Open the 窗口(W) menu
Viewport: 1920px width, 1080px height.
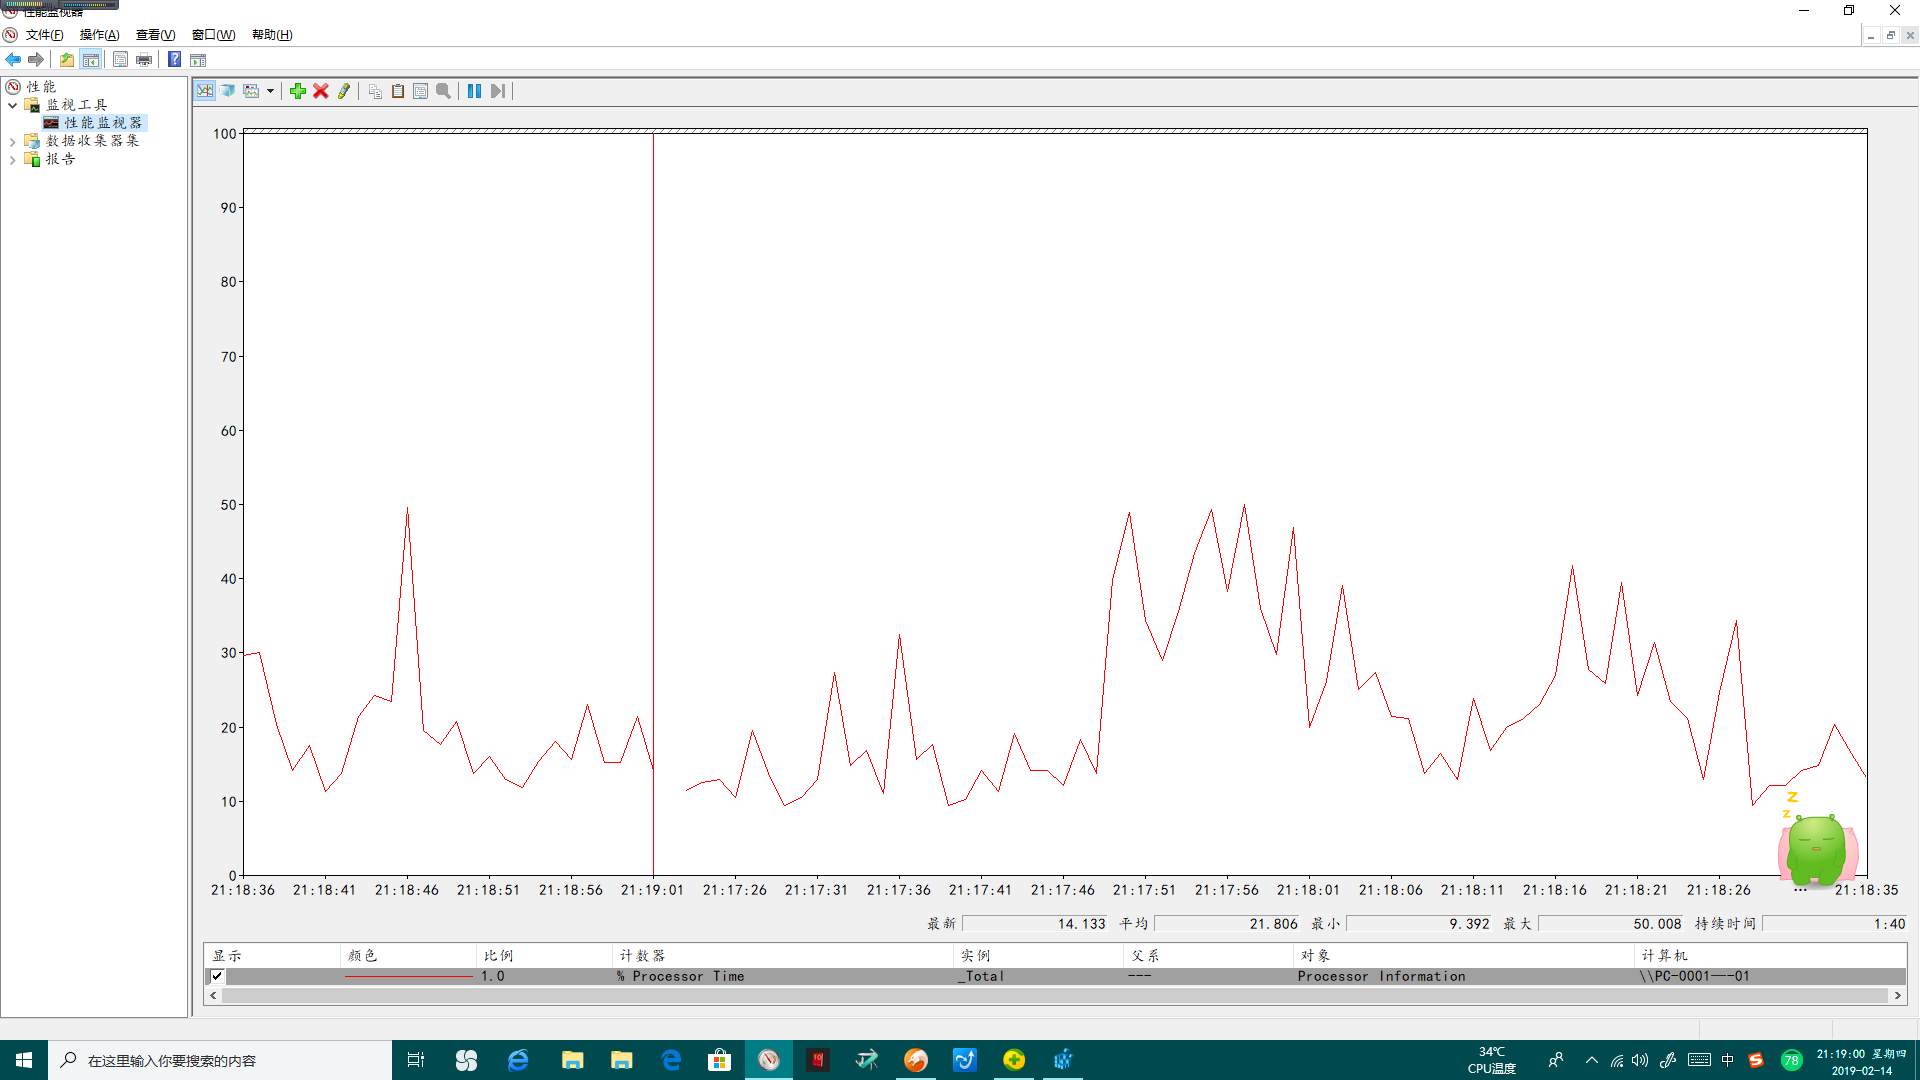pyautogui.click(x=213, y=35)
